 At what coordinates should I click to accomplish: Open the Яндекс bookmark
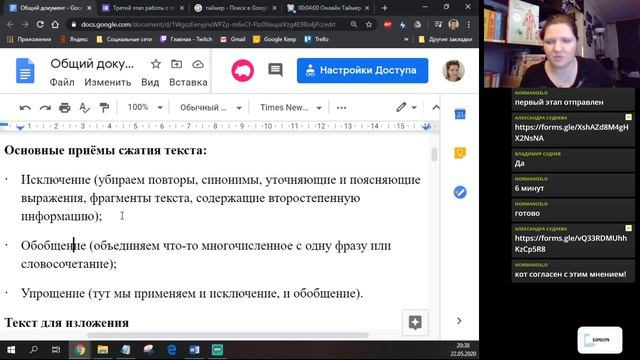74,40
